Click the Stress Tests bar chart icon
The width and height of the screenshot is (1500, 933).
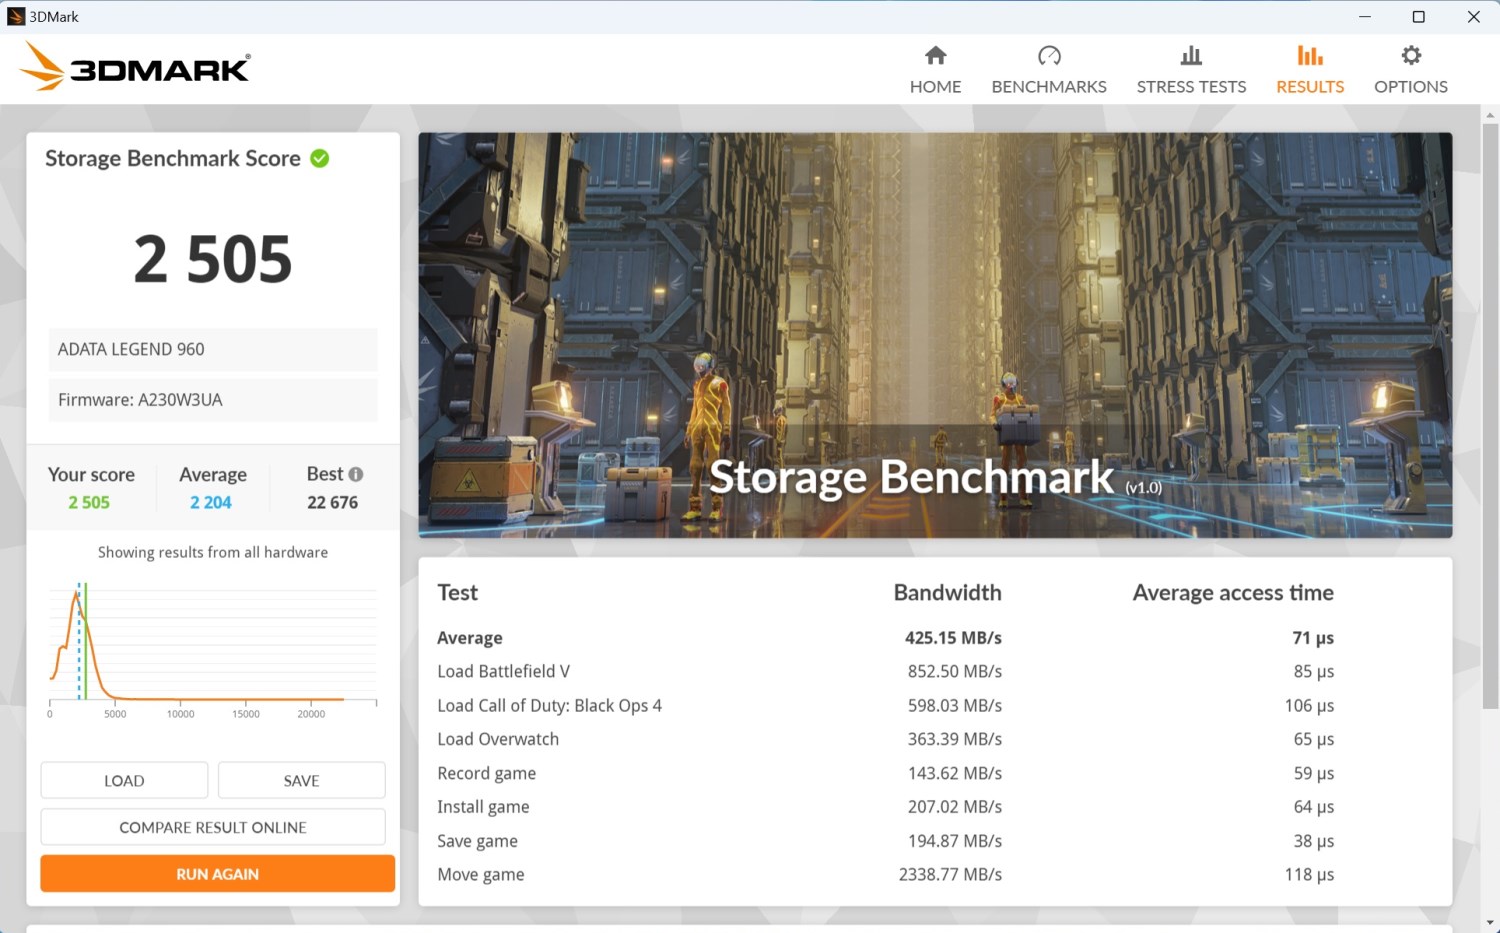pos(1191,56)
